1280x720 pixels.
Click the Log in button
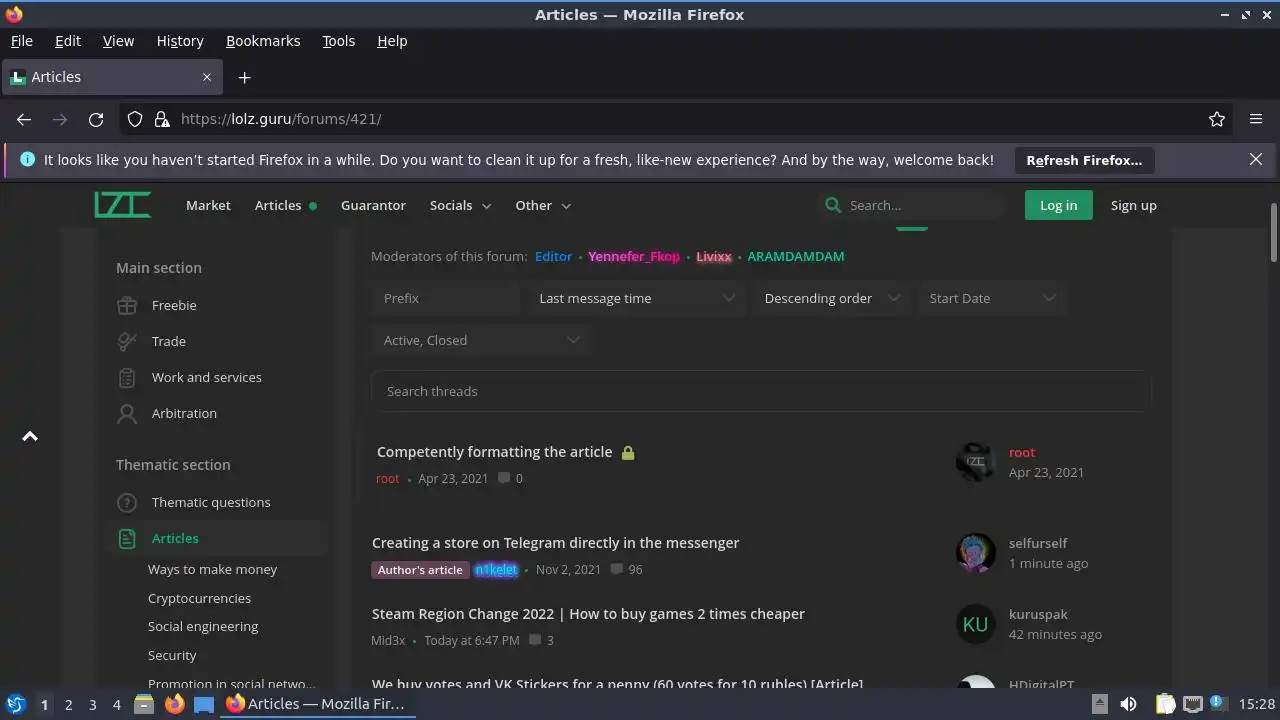click(x=1058, y=205)
